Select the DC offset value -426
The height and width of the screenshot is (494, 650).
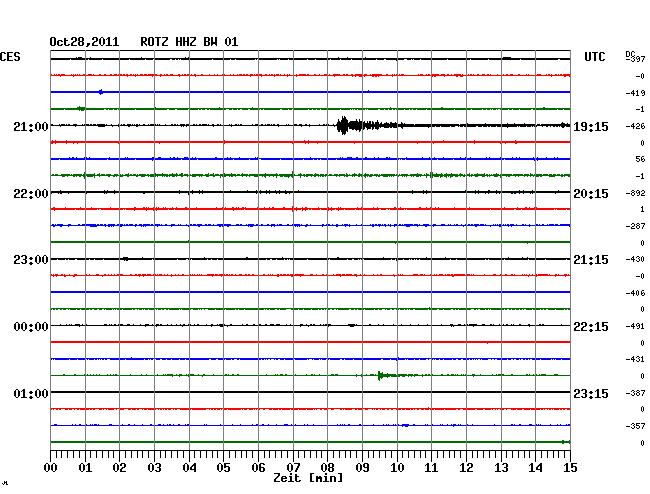635,126
